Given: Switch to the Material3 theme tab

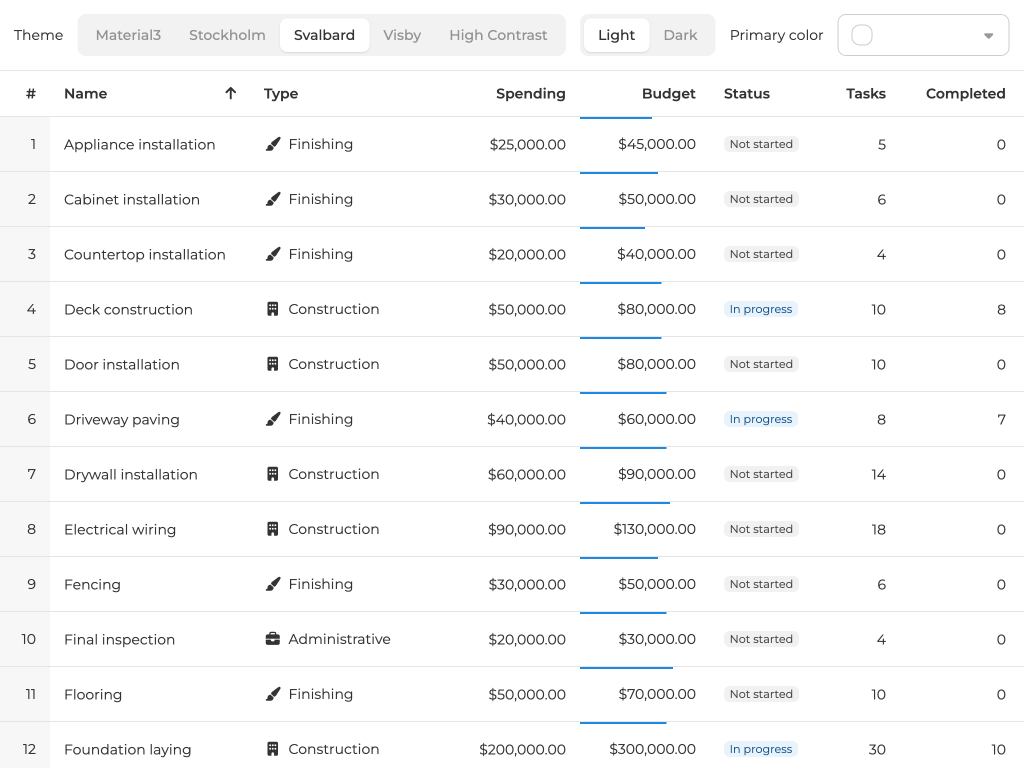Looking at the screenshot, I should 128,35.
